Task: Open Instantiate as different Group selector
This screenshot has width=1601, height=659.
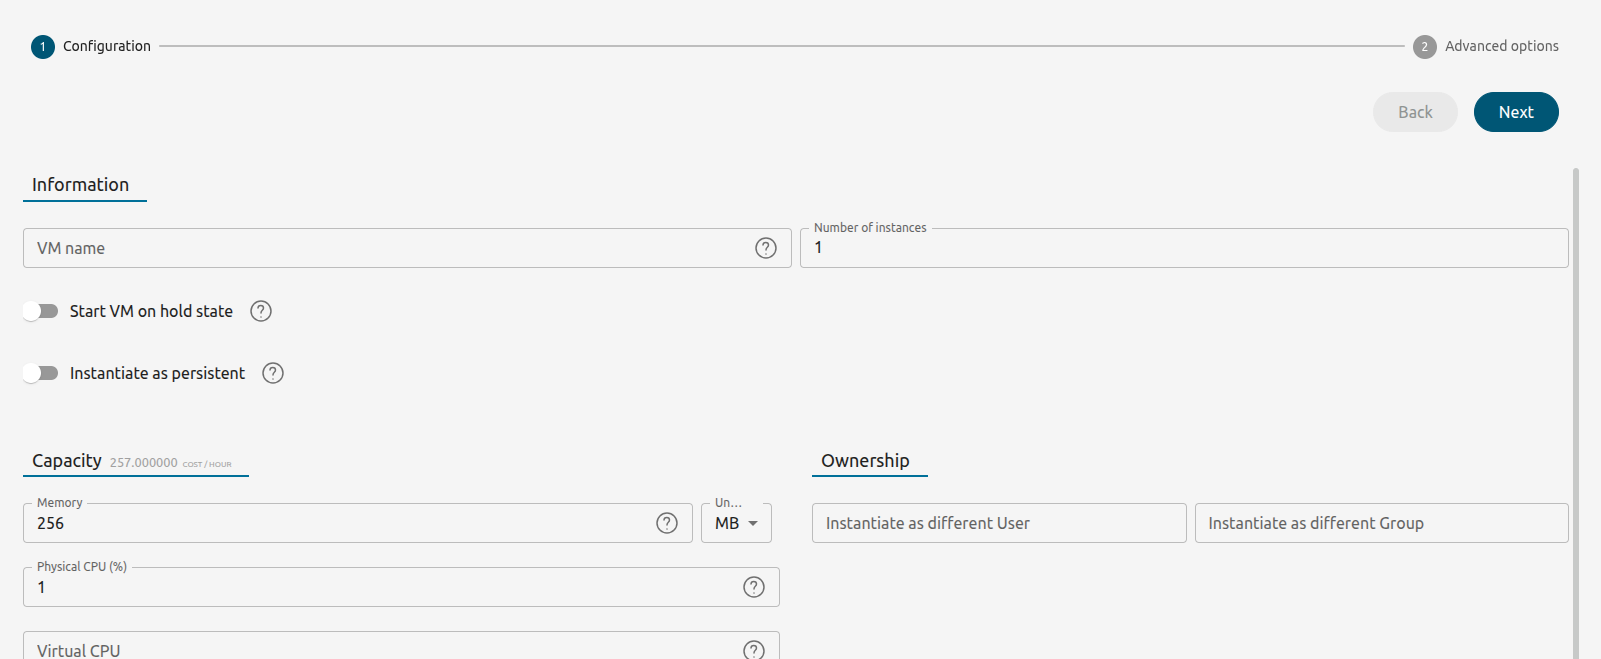Action: (1380, 523)
